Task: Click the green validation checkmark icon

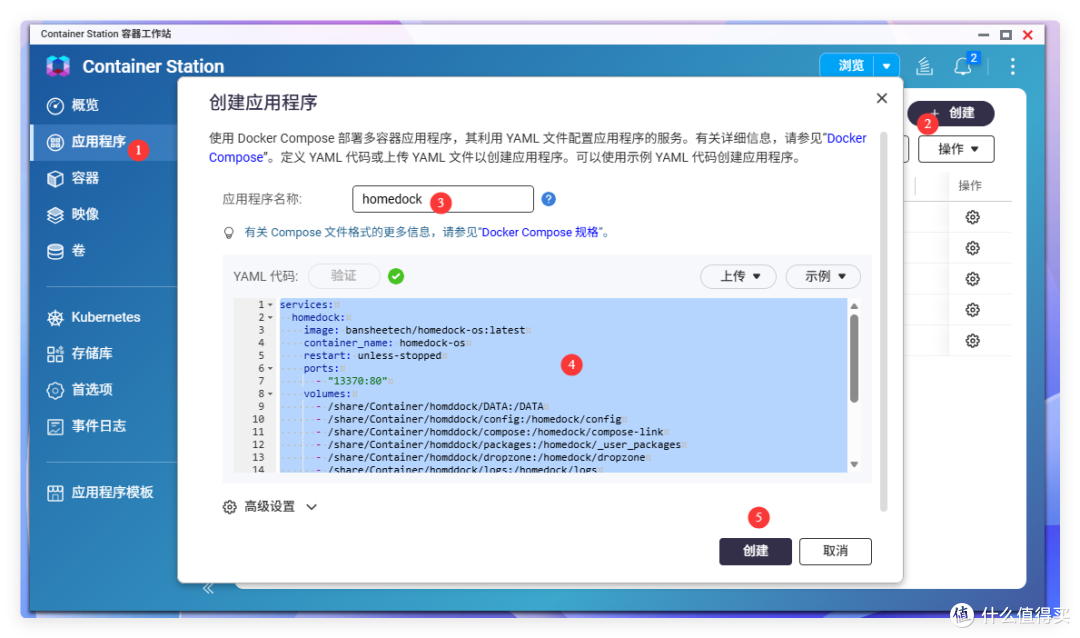Action: click(x=396, y=276)
